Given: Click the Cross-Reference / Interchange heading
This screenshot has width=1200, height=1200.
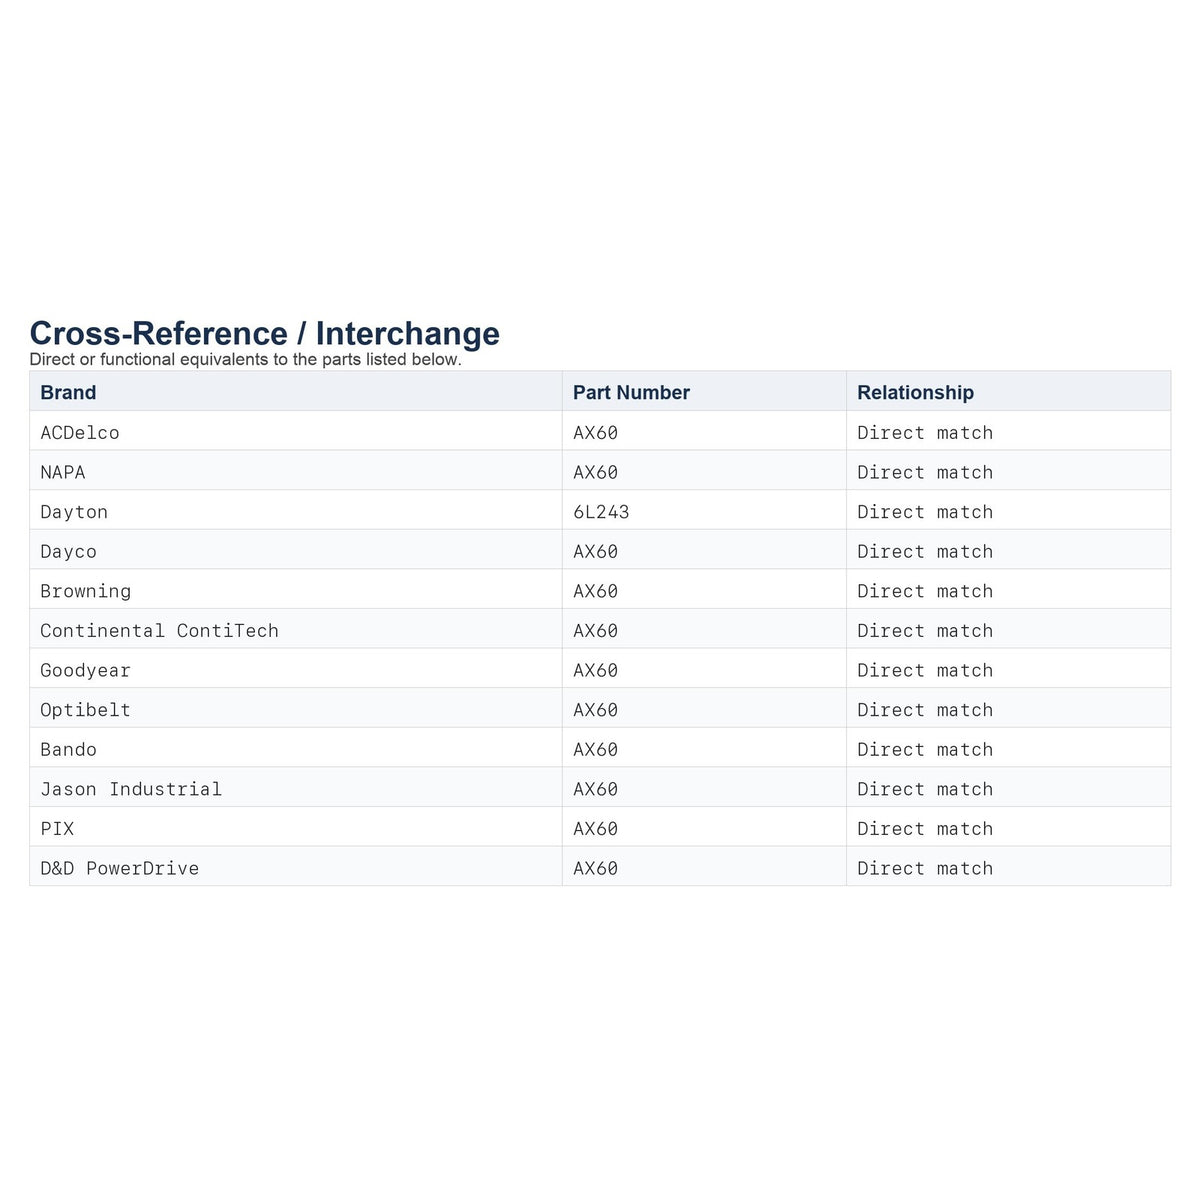Looking at the screenshot, I should [x=265, y=333].
